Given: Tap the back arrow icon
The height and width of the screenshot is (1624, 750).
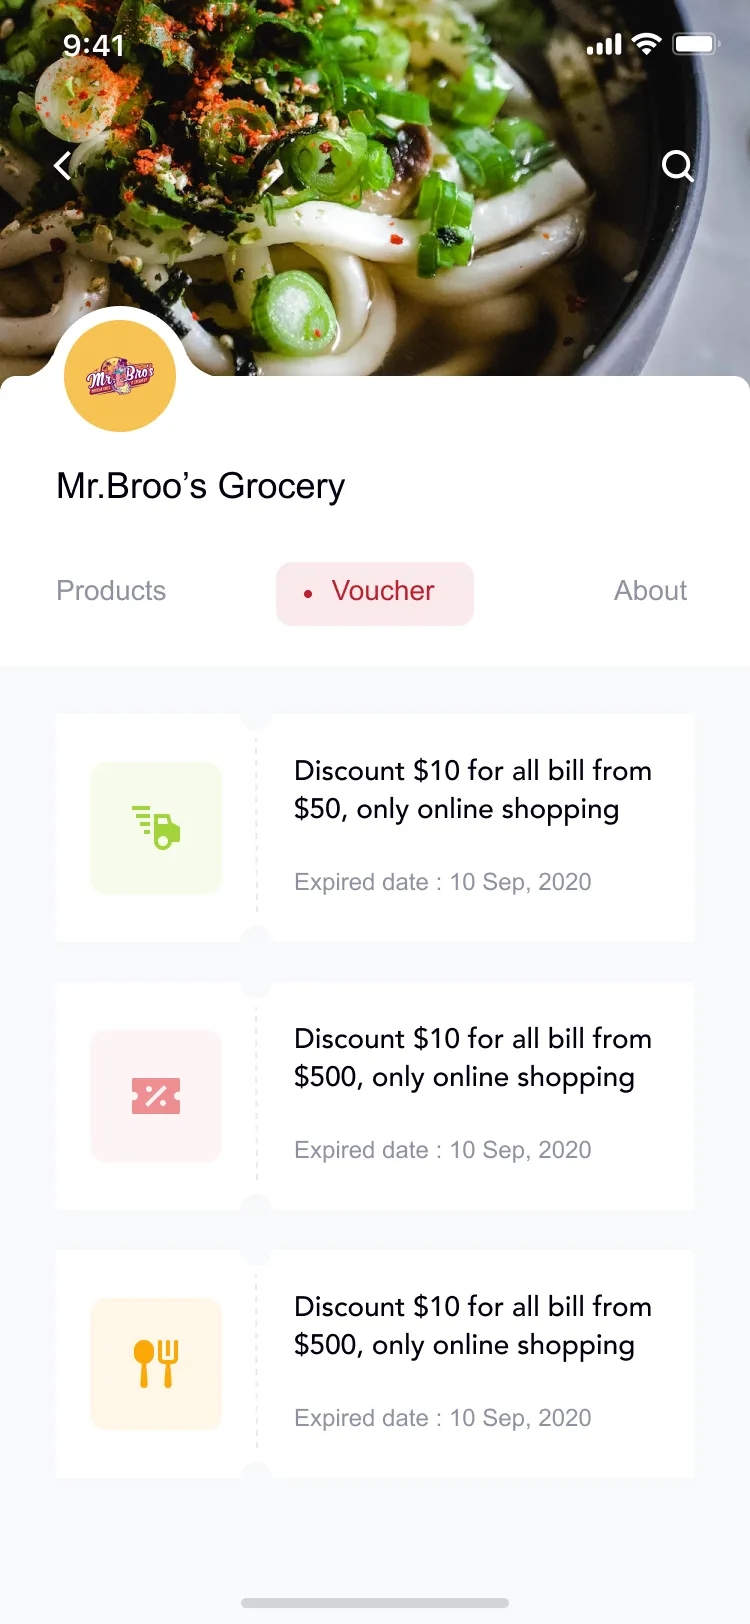Looking at the screenshot, I should coord(63,165).
